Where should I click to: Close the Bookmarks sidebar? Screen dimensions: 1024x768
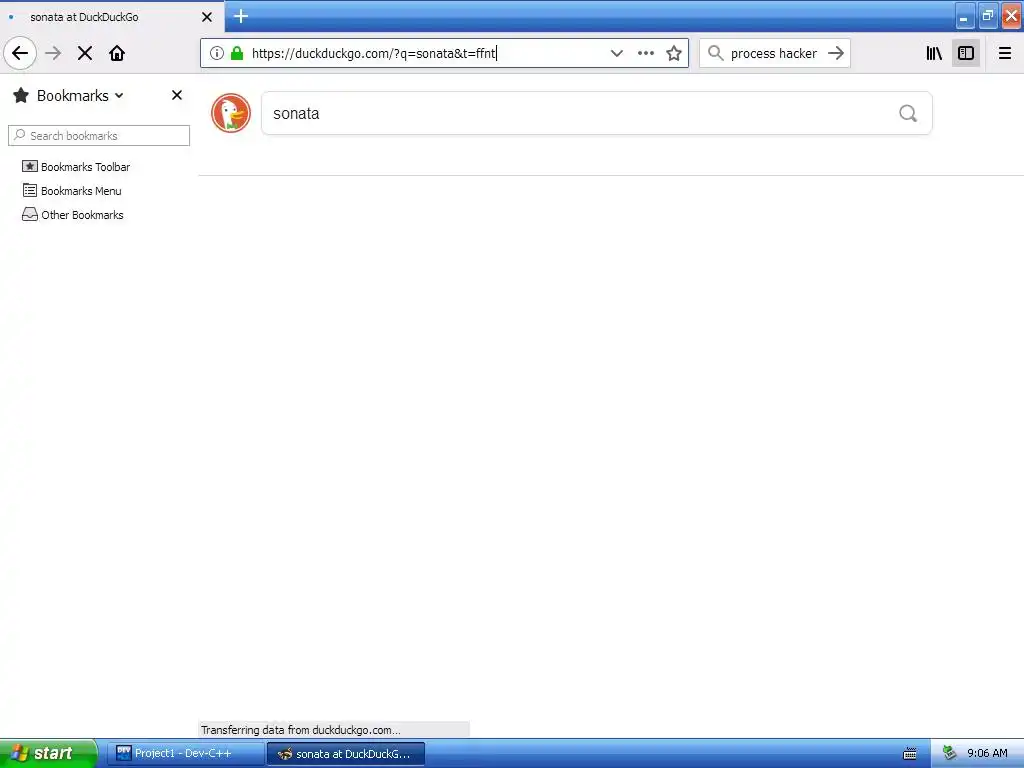pos(176,95)
